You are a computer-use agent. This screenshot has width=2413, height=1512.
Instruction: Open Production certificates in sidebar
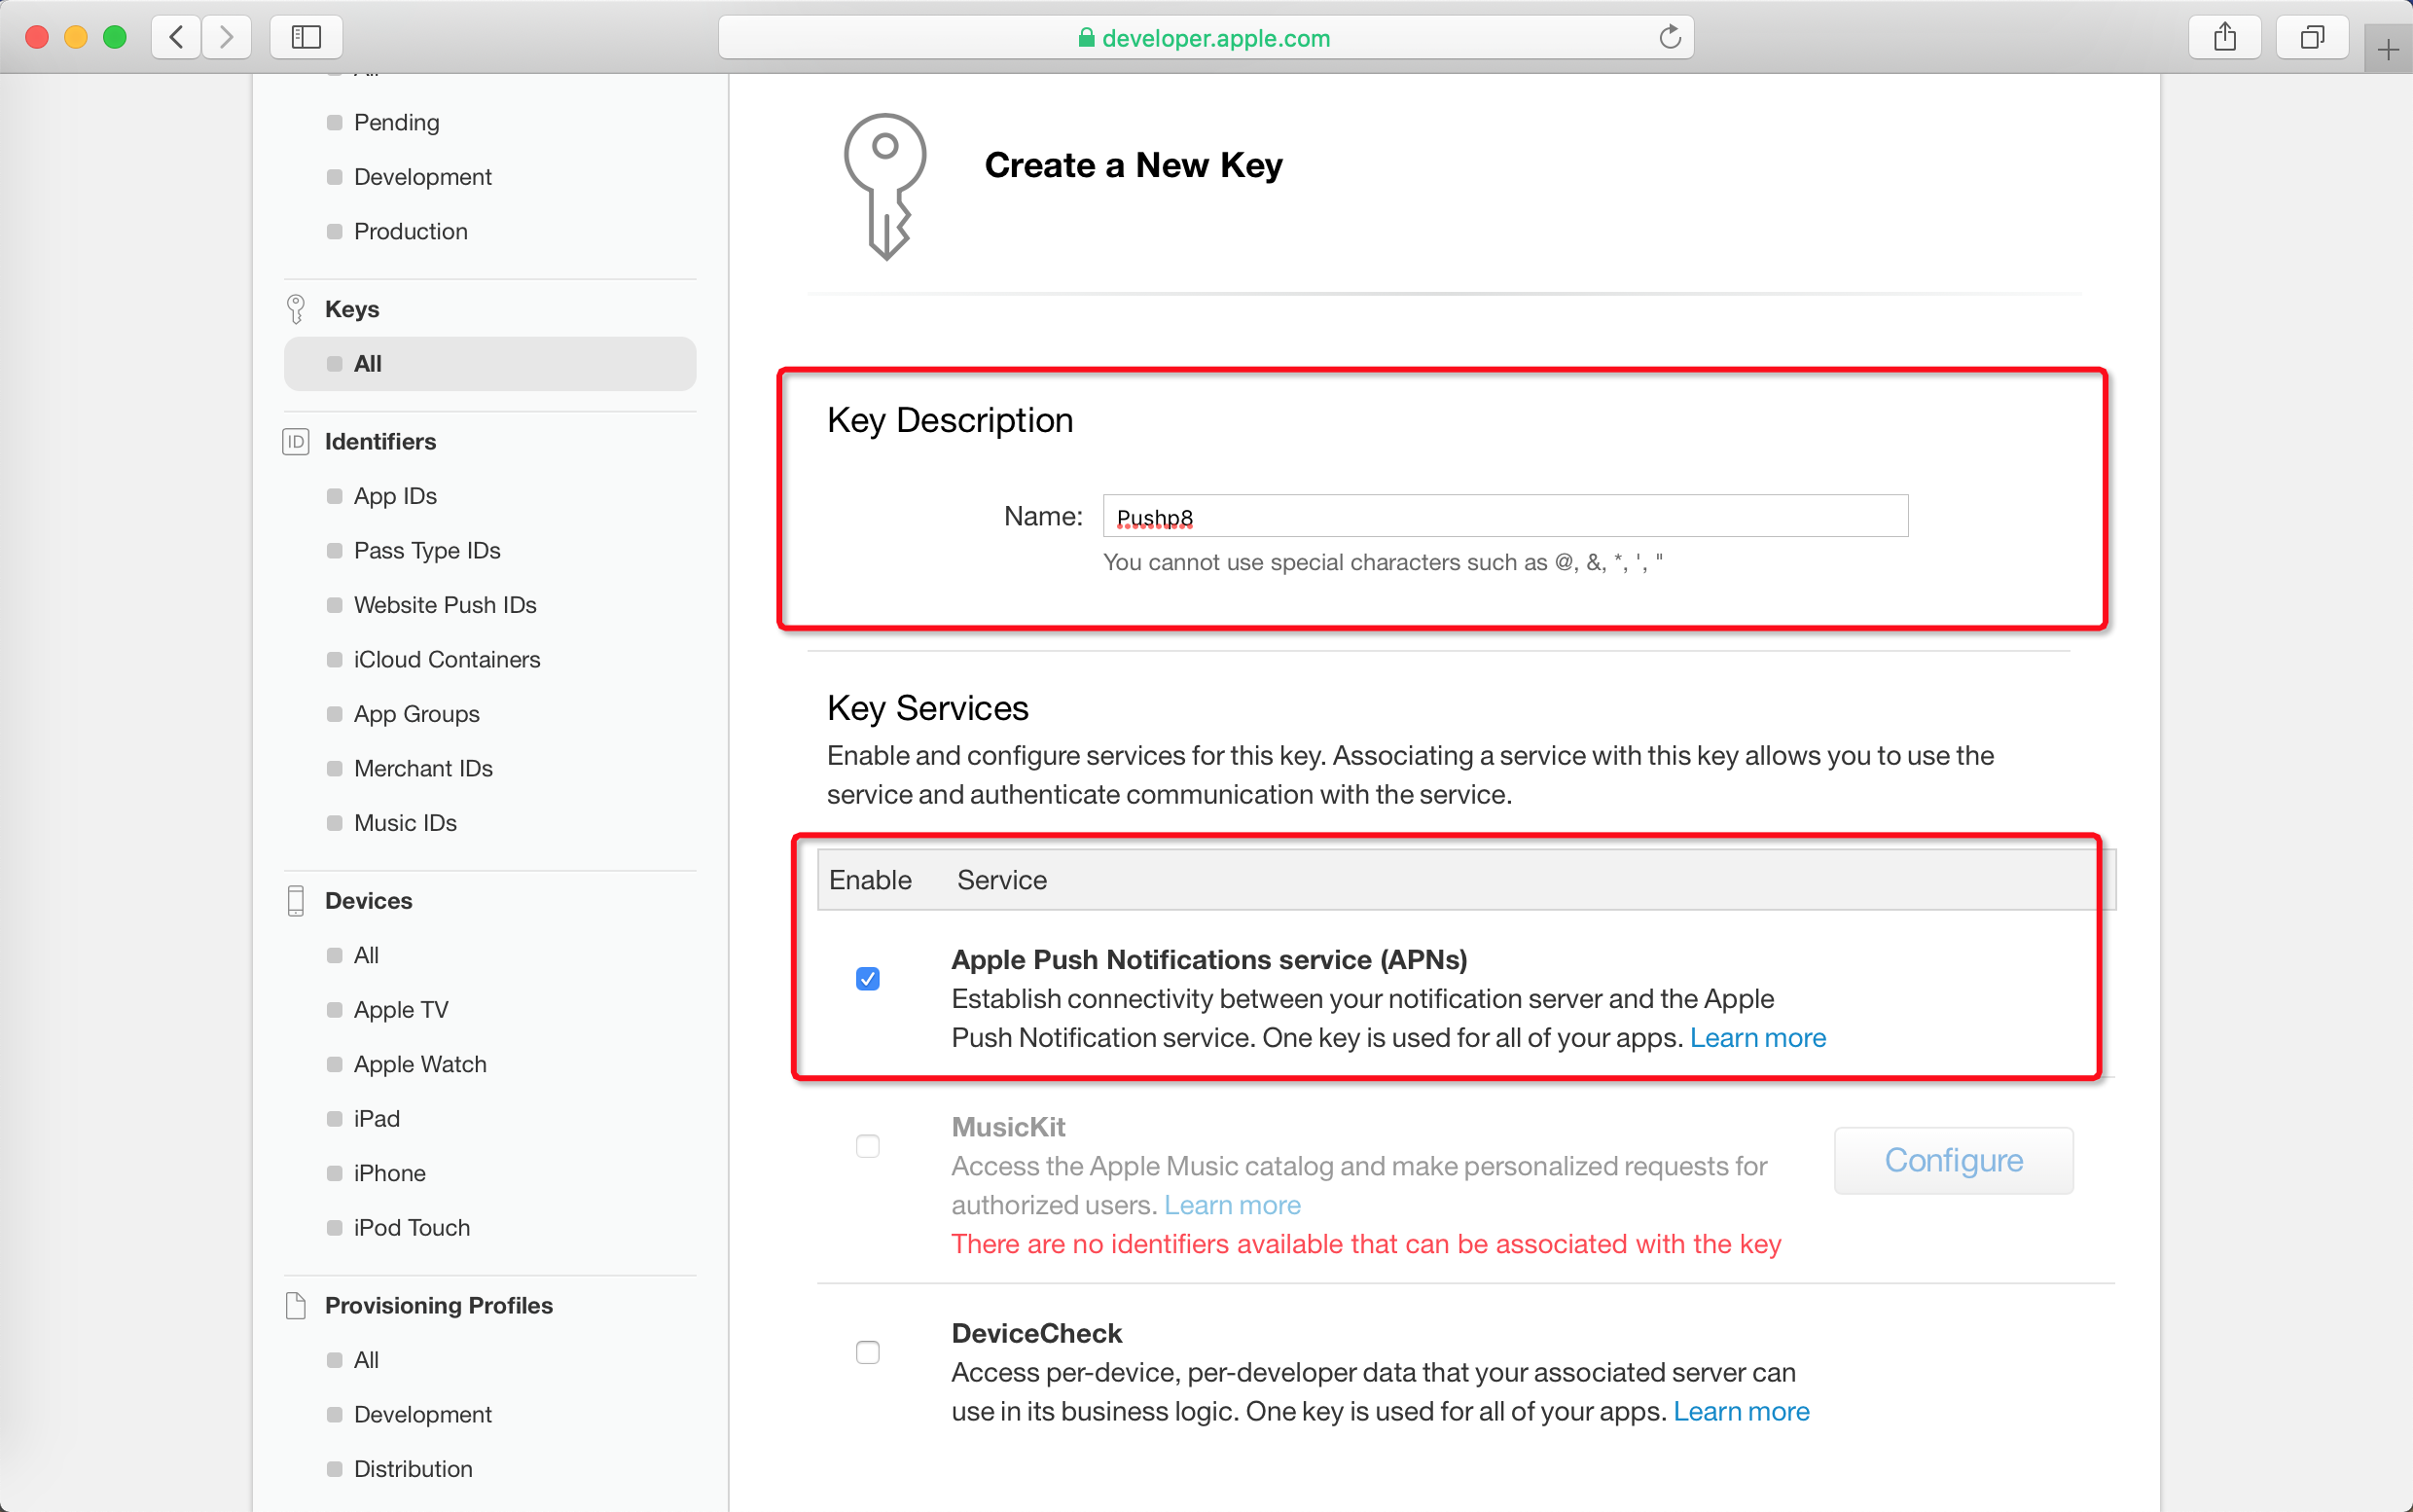point(410,231)
